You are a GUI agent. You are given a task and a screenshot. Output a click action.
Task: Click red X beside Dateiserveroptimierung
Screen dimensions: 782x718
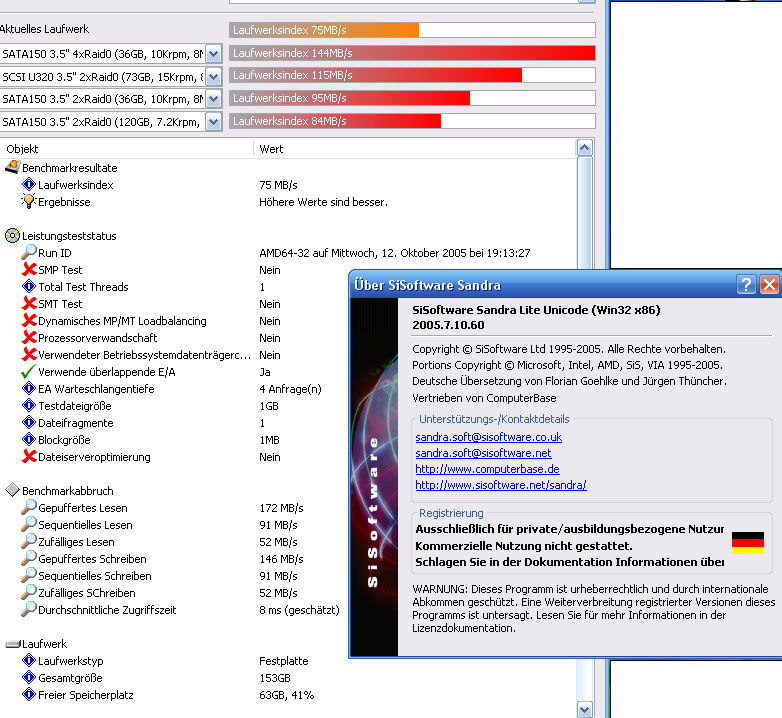[x=29, y=456]
